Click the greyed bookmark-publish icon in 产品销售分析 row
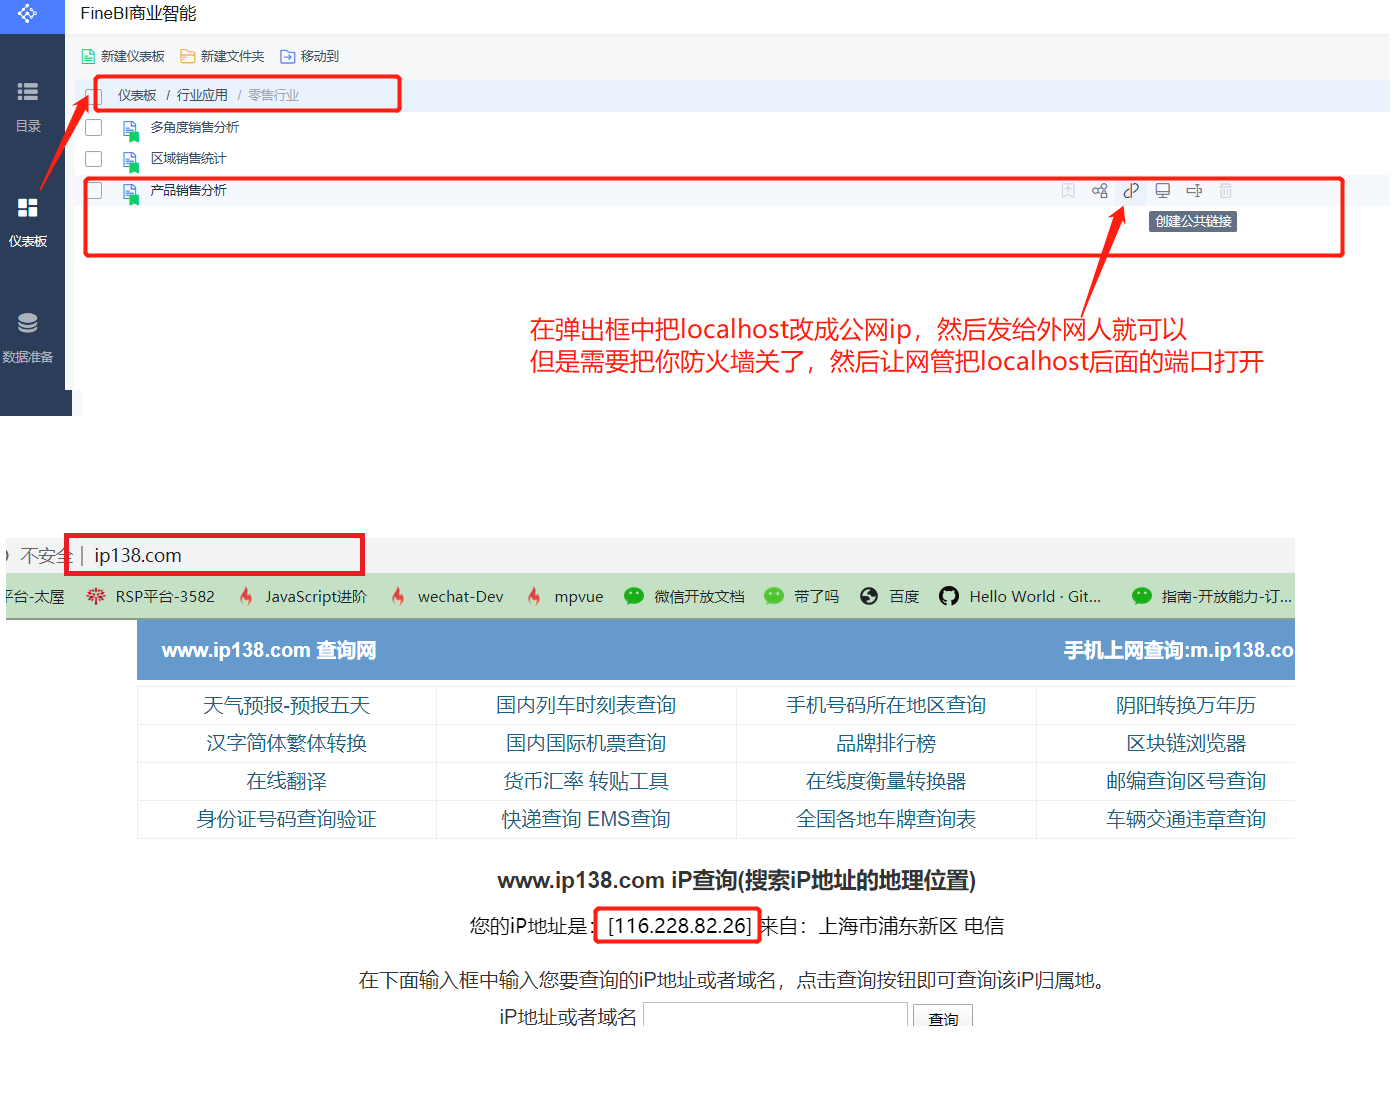Viewport: 1399px width, 1104px height. point(1068,190)
